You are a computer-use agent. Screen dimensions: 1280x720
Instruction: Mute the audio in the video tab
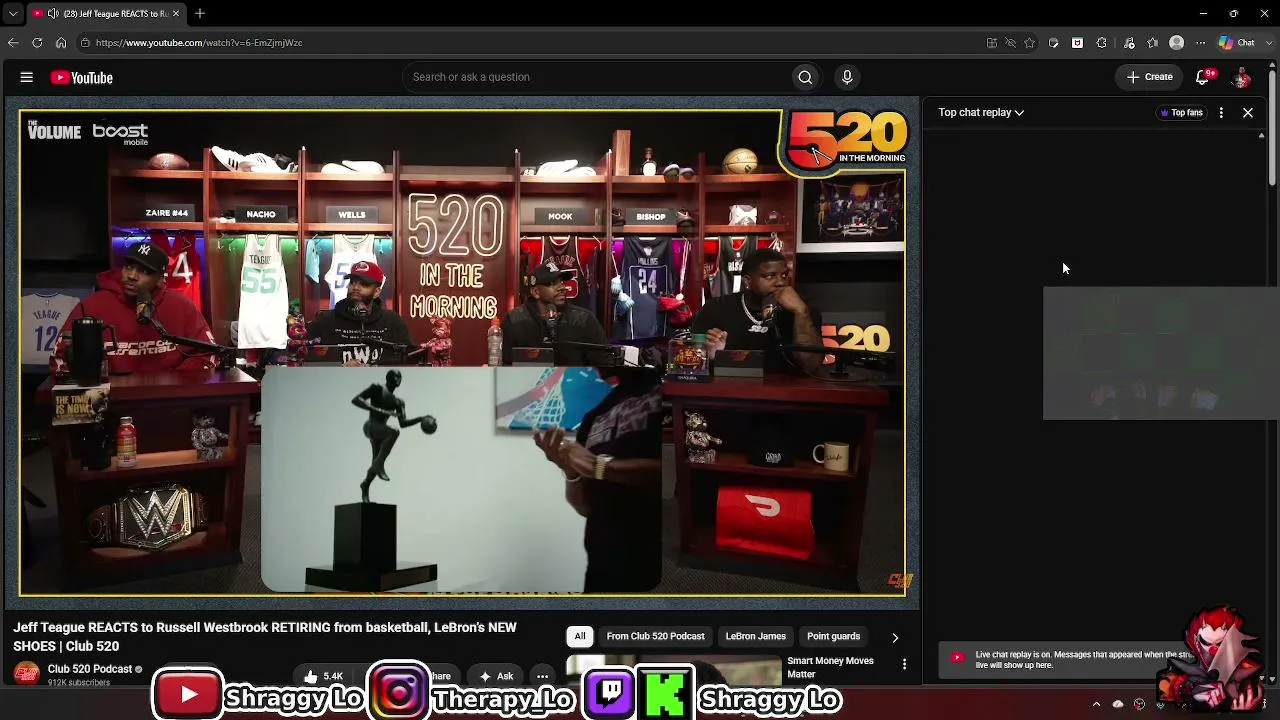pos(53,13)
